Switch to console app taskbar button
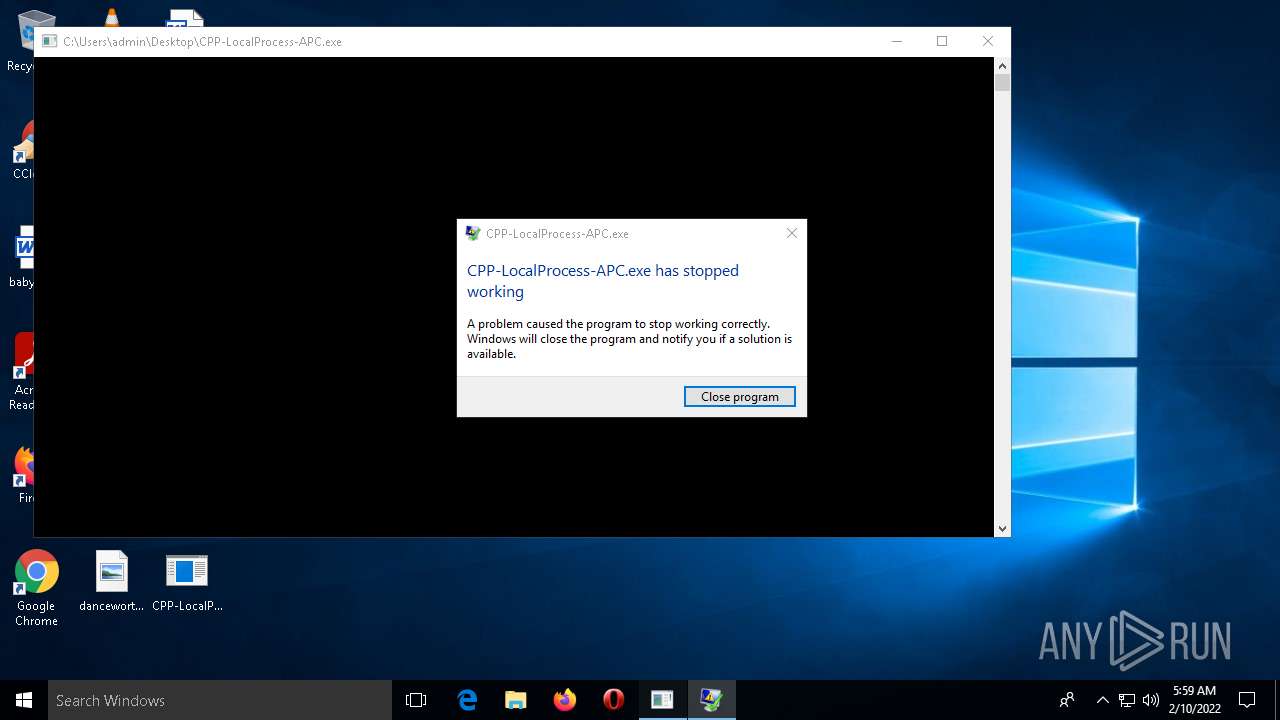1280x720 pixels. click(x=663, y=700)
